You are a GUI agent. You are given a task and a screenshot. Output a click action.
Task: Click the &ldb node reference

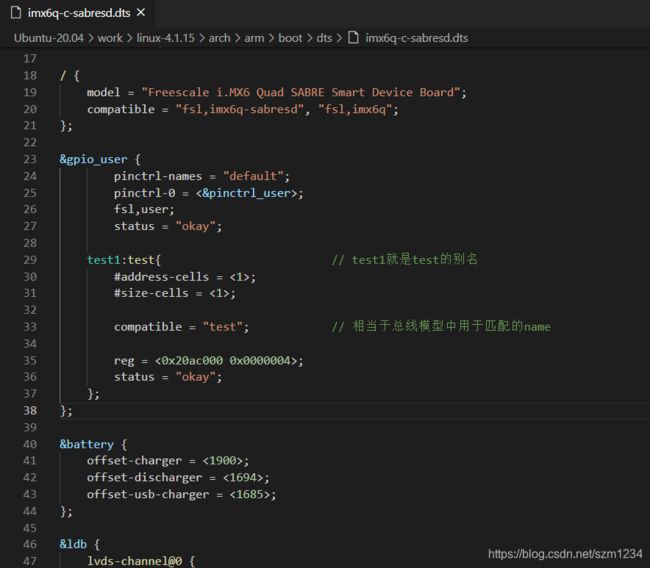point(73,544)
